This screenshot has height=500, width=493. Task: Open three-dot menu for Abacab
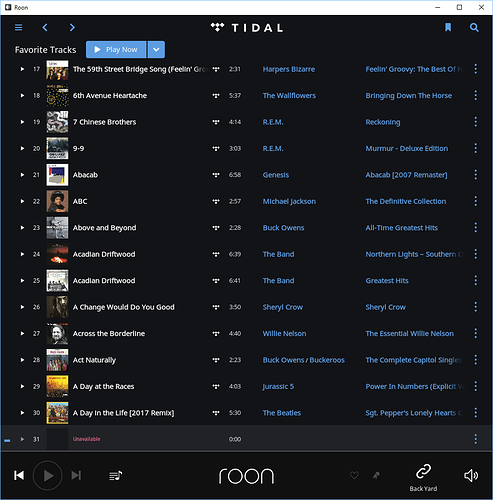(476, 175)
